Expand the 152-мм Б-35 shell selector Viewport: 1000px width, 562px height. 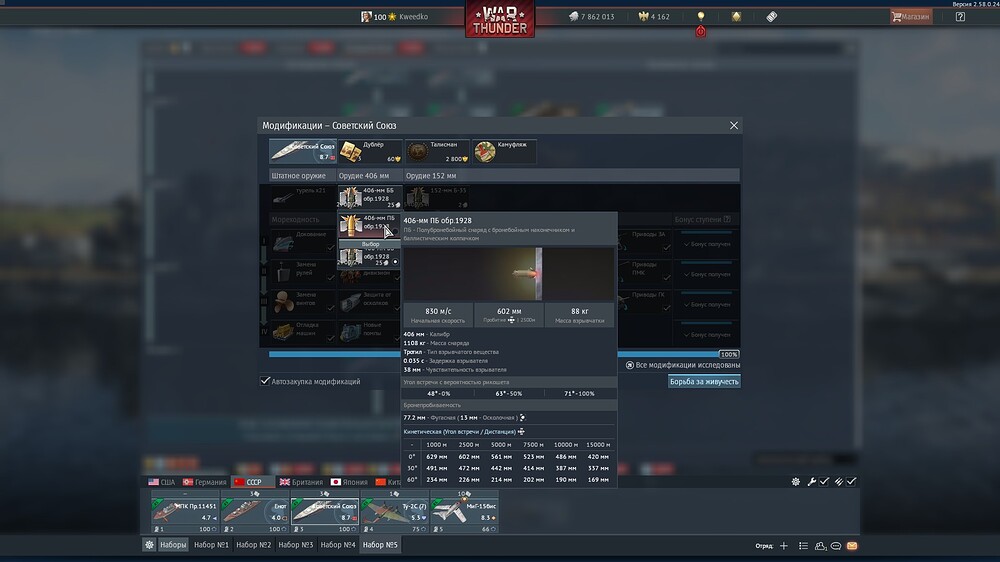[x=437, y=198]
